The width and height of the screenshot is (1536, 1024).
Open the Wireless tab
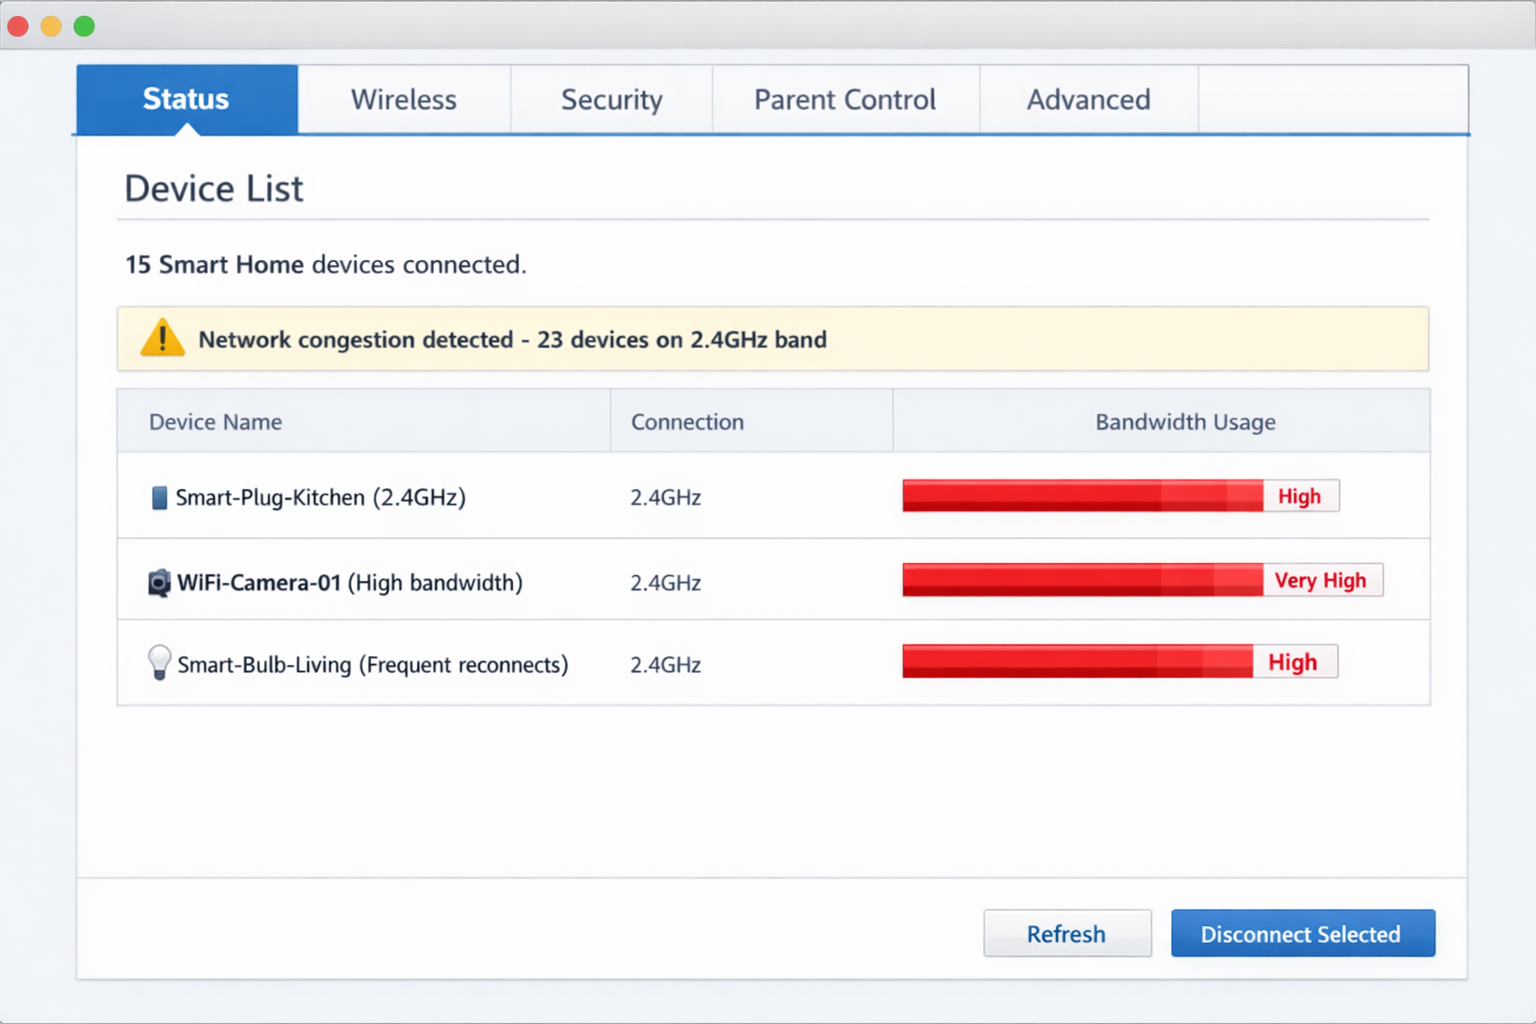pos(403,100)
